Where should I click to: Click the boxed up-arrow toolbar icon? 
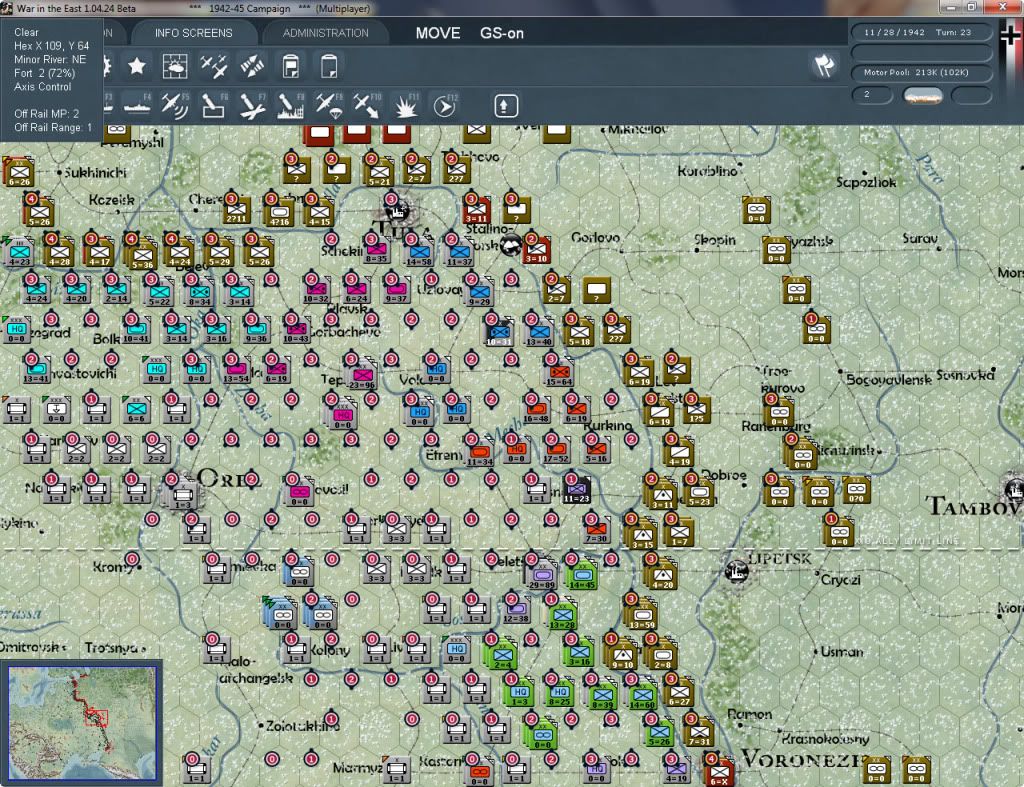(505, 106)
